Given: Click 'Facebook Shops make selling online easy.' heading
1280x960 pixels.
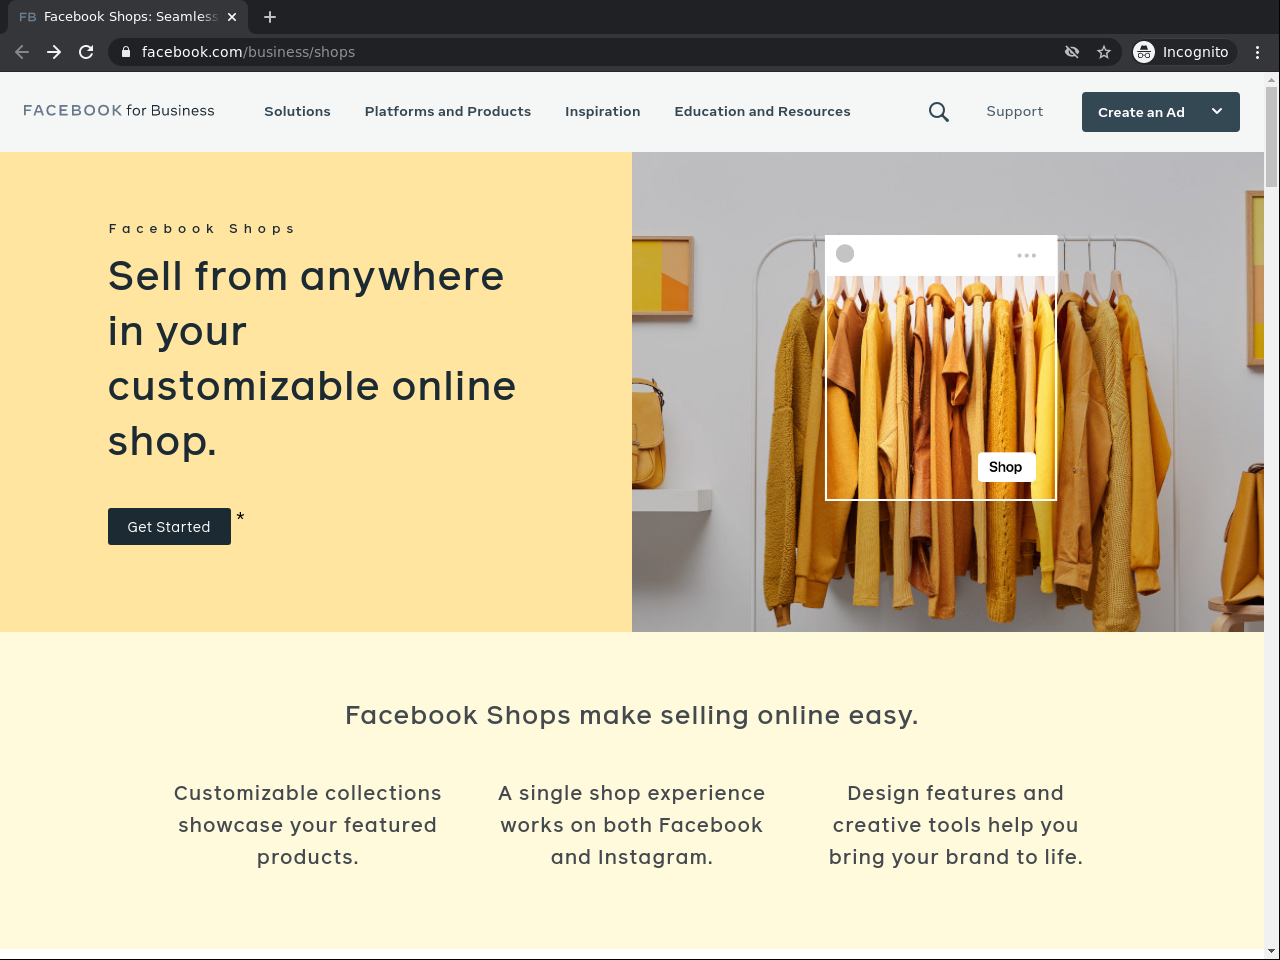Looking at the screenshot, I should [x=632, y=715].
